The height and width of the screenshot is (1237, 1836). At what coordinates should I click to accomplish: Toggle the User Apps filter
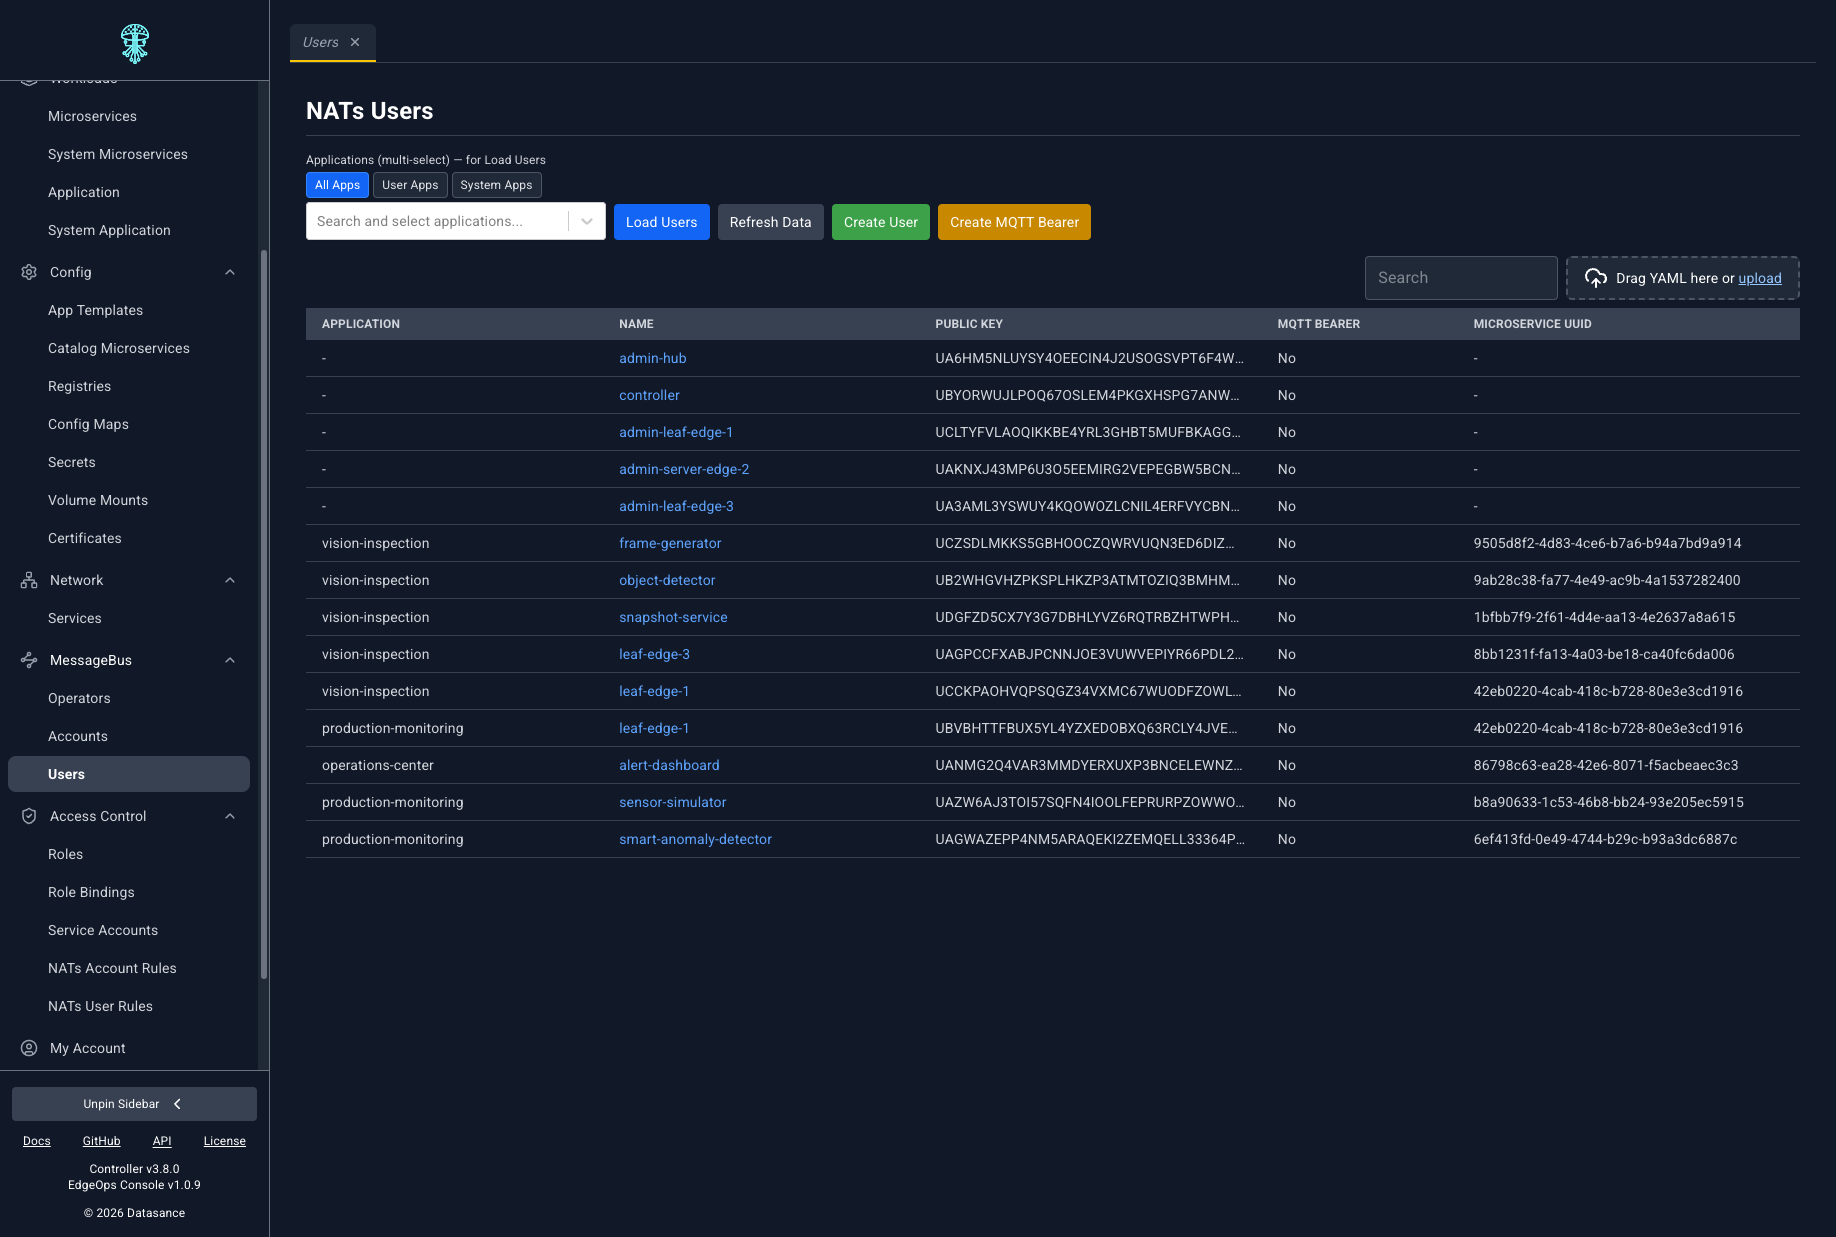[410, 185]
